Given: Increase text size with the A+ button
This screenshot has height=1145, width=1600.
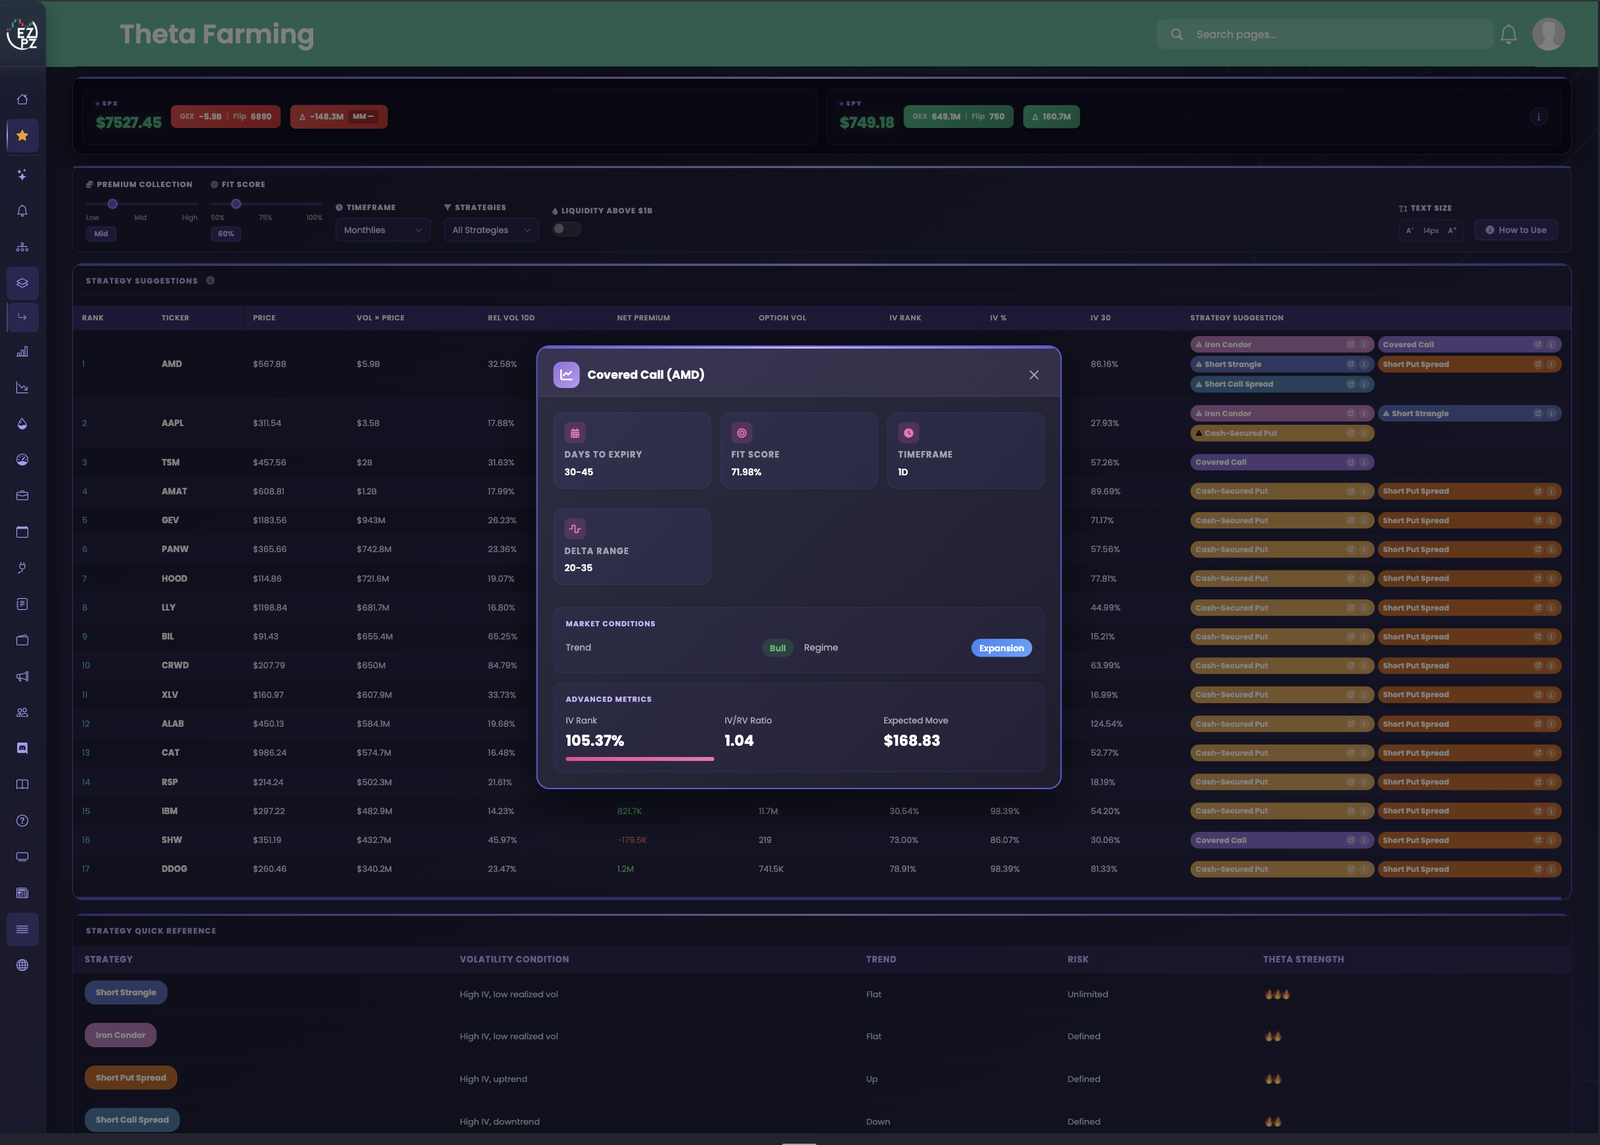Looking at the screenshot, I should point(1452,231).
